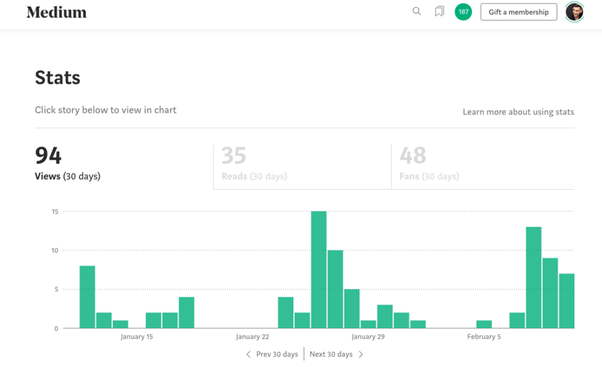Click the January 29 axis label
Screen dimensions: 602x367
click(x=368, y=337)
